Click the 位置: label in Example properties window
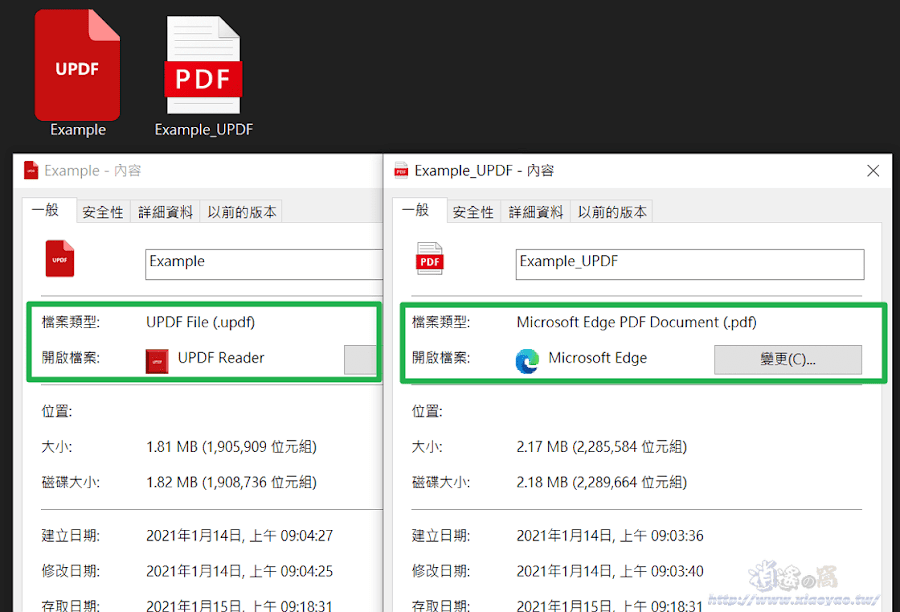This screenshot has width=900, height=612. click(x=57, y=411)
